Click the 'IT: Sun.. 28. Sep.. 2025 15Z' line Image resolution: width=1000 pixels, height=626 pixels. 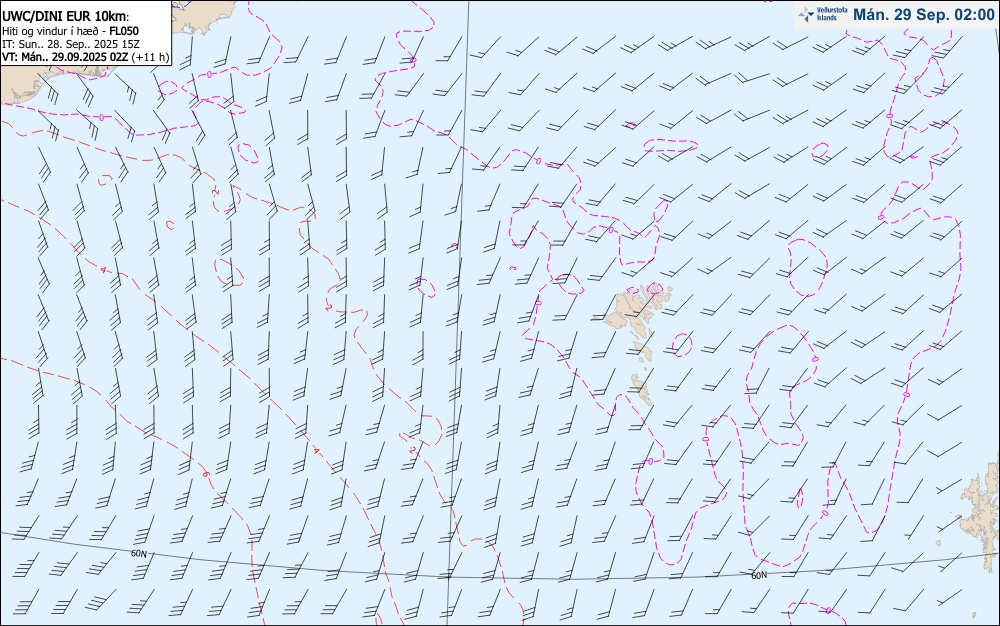pyautogui.click(x=71, y=44)
